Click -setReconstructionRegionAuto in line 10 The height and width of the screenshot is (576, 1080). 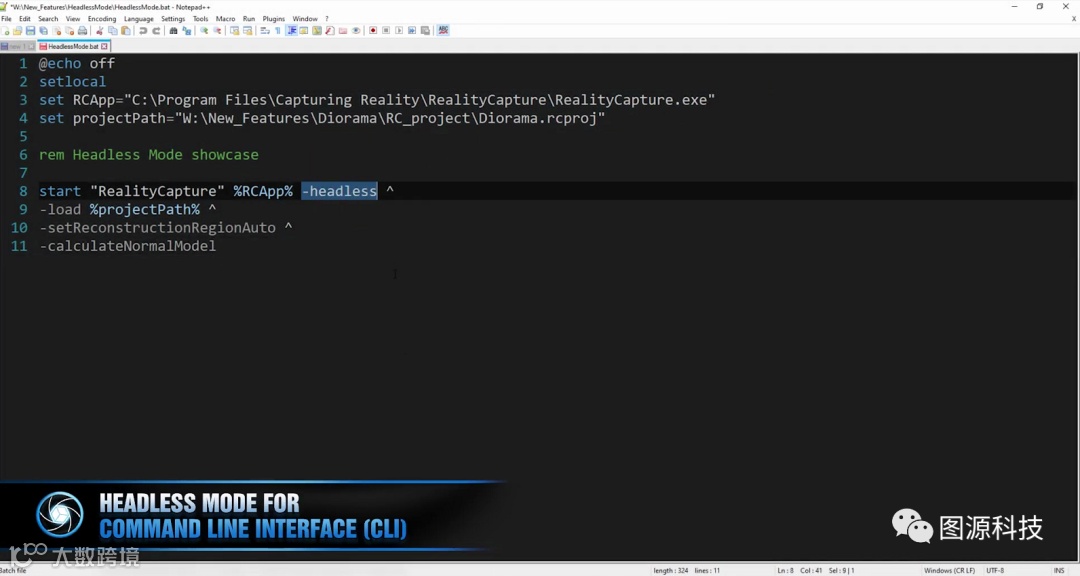[x=157, y=227]
